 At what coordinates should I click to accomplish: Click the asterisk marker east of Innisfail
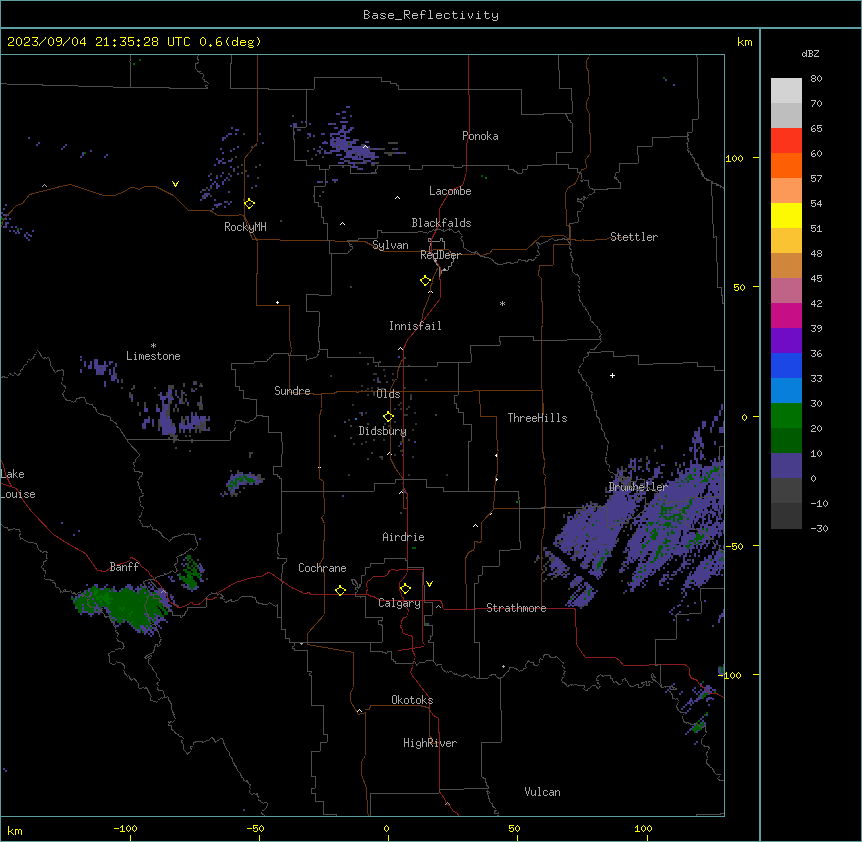point(502,303)
